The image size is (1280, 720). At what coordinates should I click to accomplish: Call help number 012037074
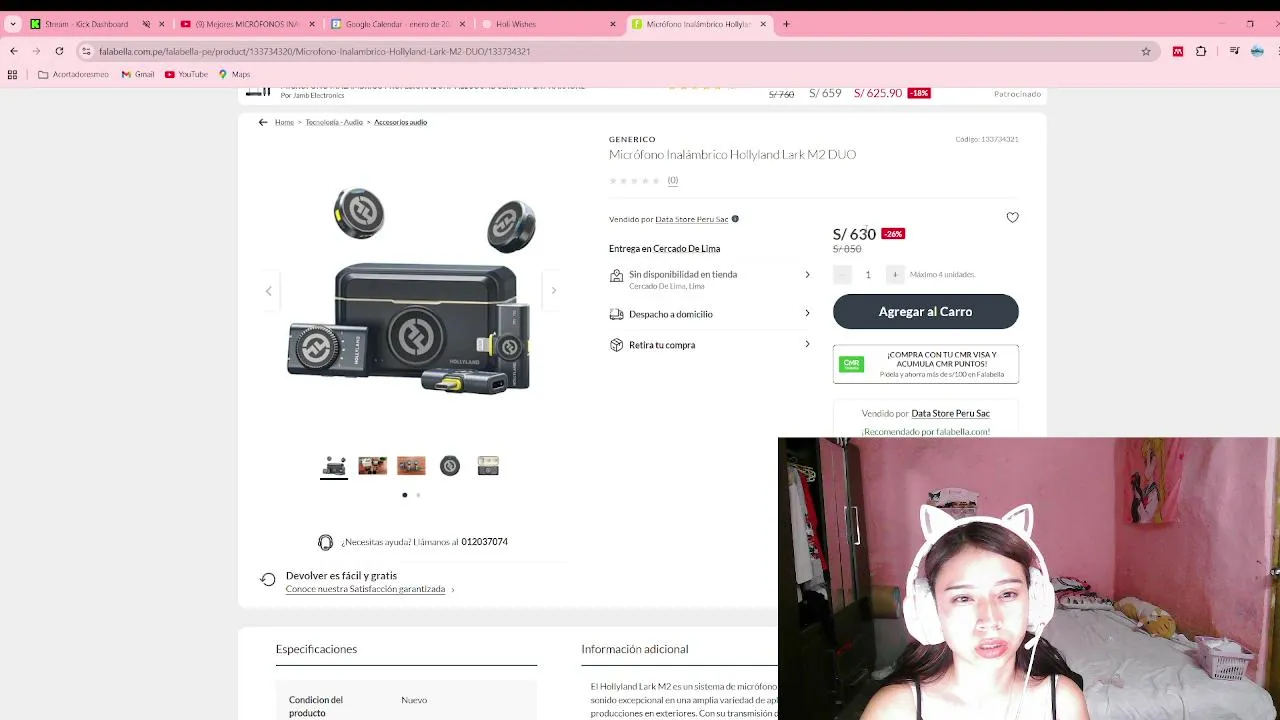click(x=484, y=542)
